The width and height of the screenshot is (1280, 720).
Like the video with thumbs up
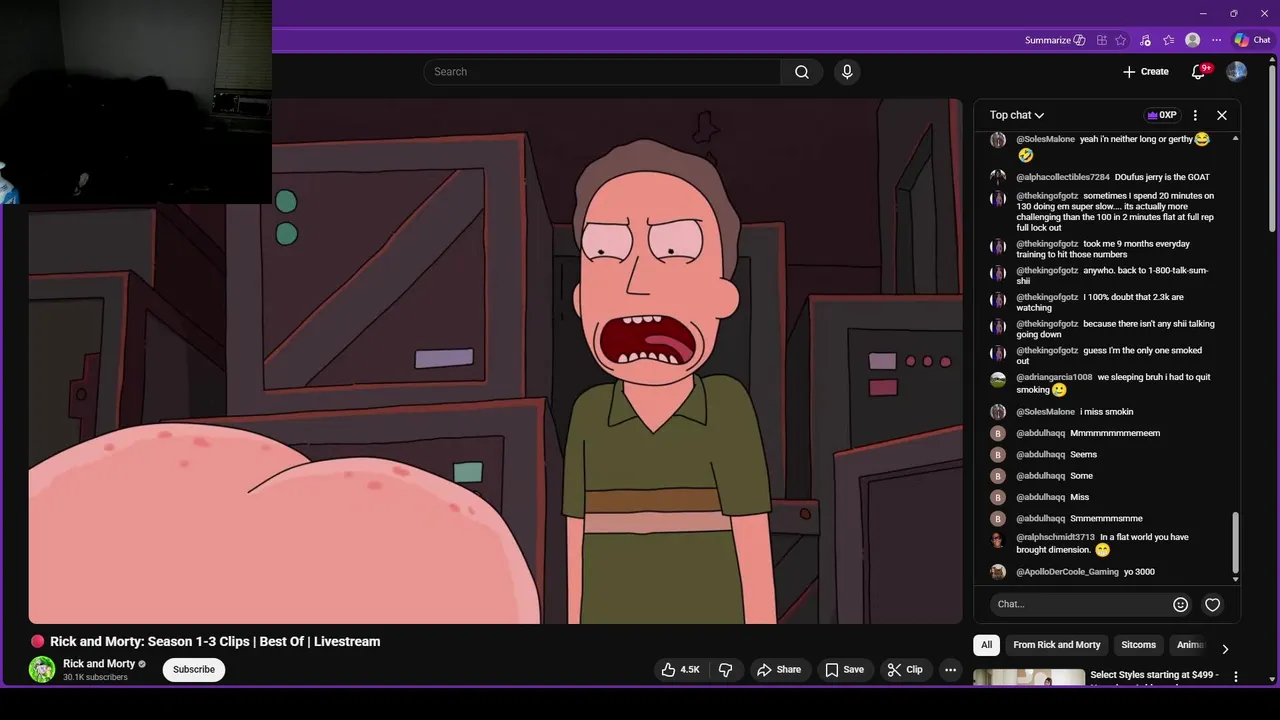click(x=680, y=670)
